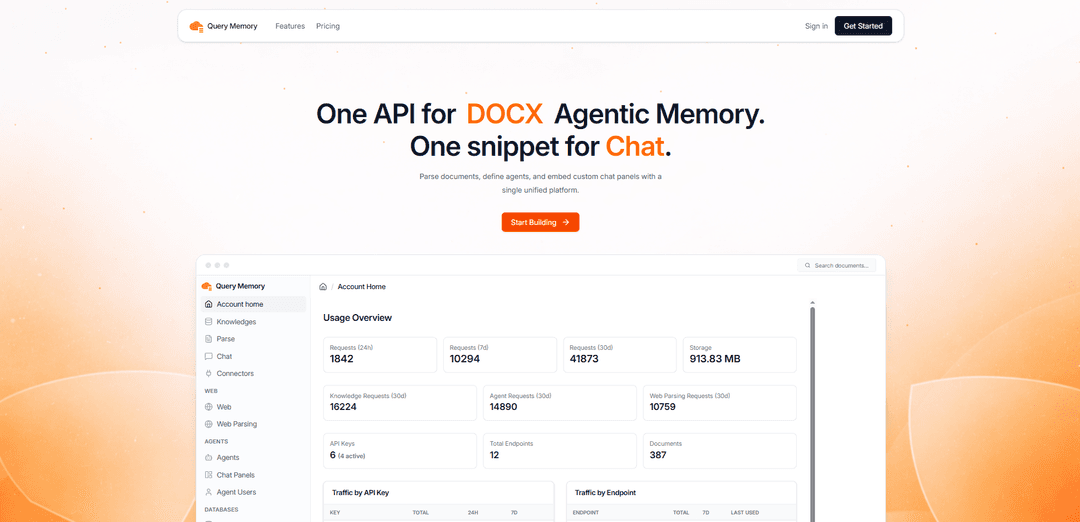Click the KEY column header
The width and height of the screenshot is (1080, 522).
point(335,513)
